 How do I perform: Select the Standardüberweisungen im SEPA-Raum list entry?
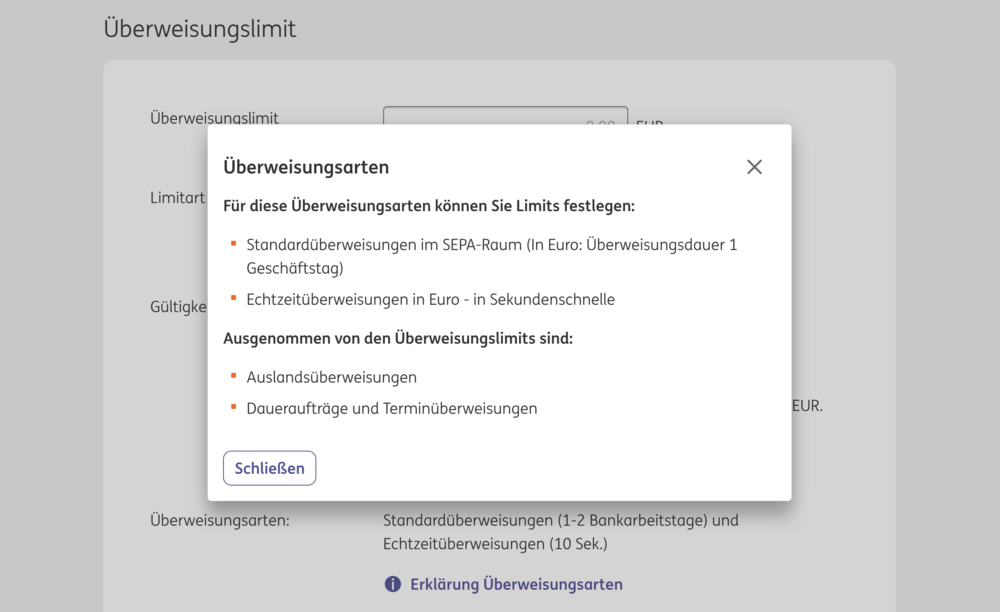(491, 256)
